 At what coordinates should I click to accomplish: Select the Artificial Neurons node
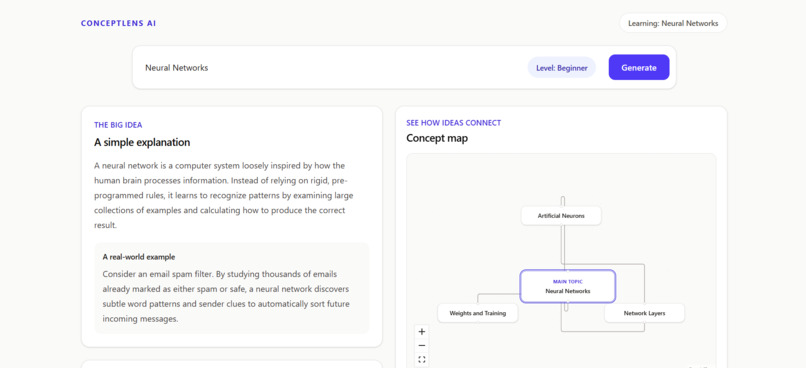(561, 216)
